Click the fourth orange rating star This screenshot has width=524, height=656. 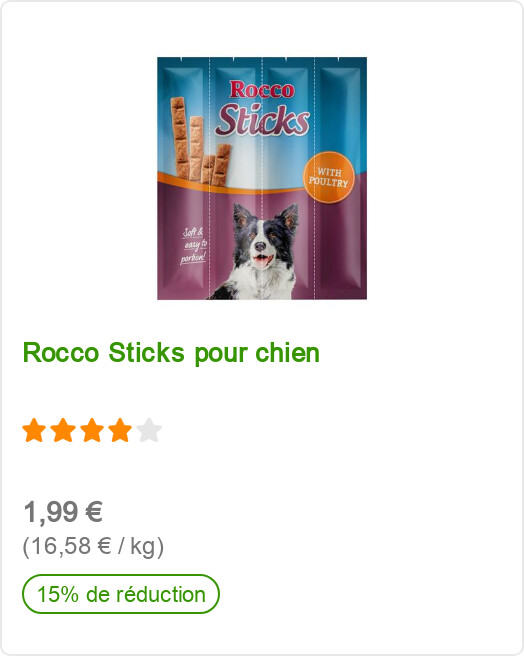pos(120,430)
